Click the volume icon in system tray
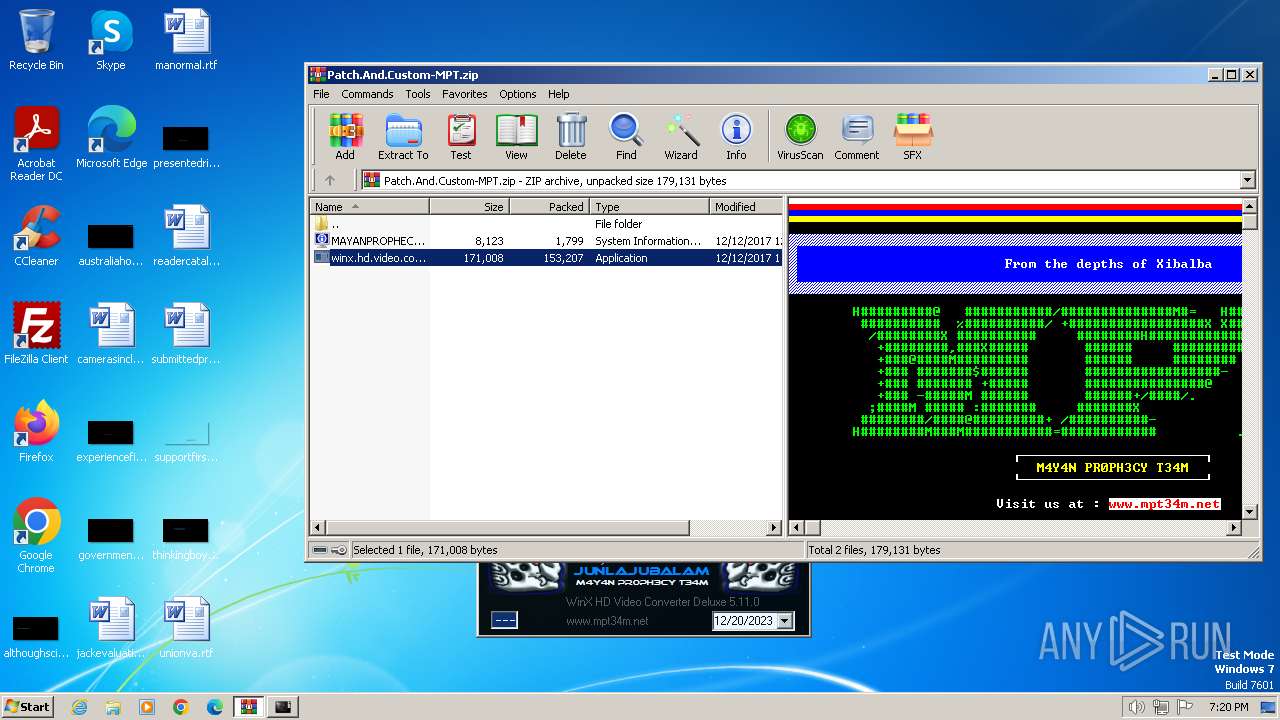The image size is (1280, 720). [1136, 707]
